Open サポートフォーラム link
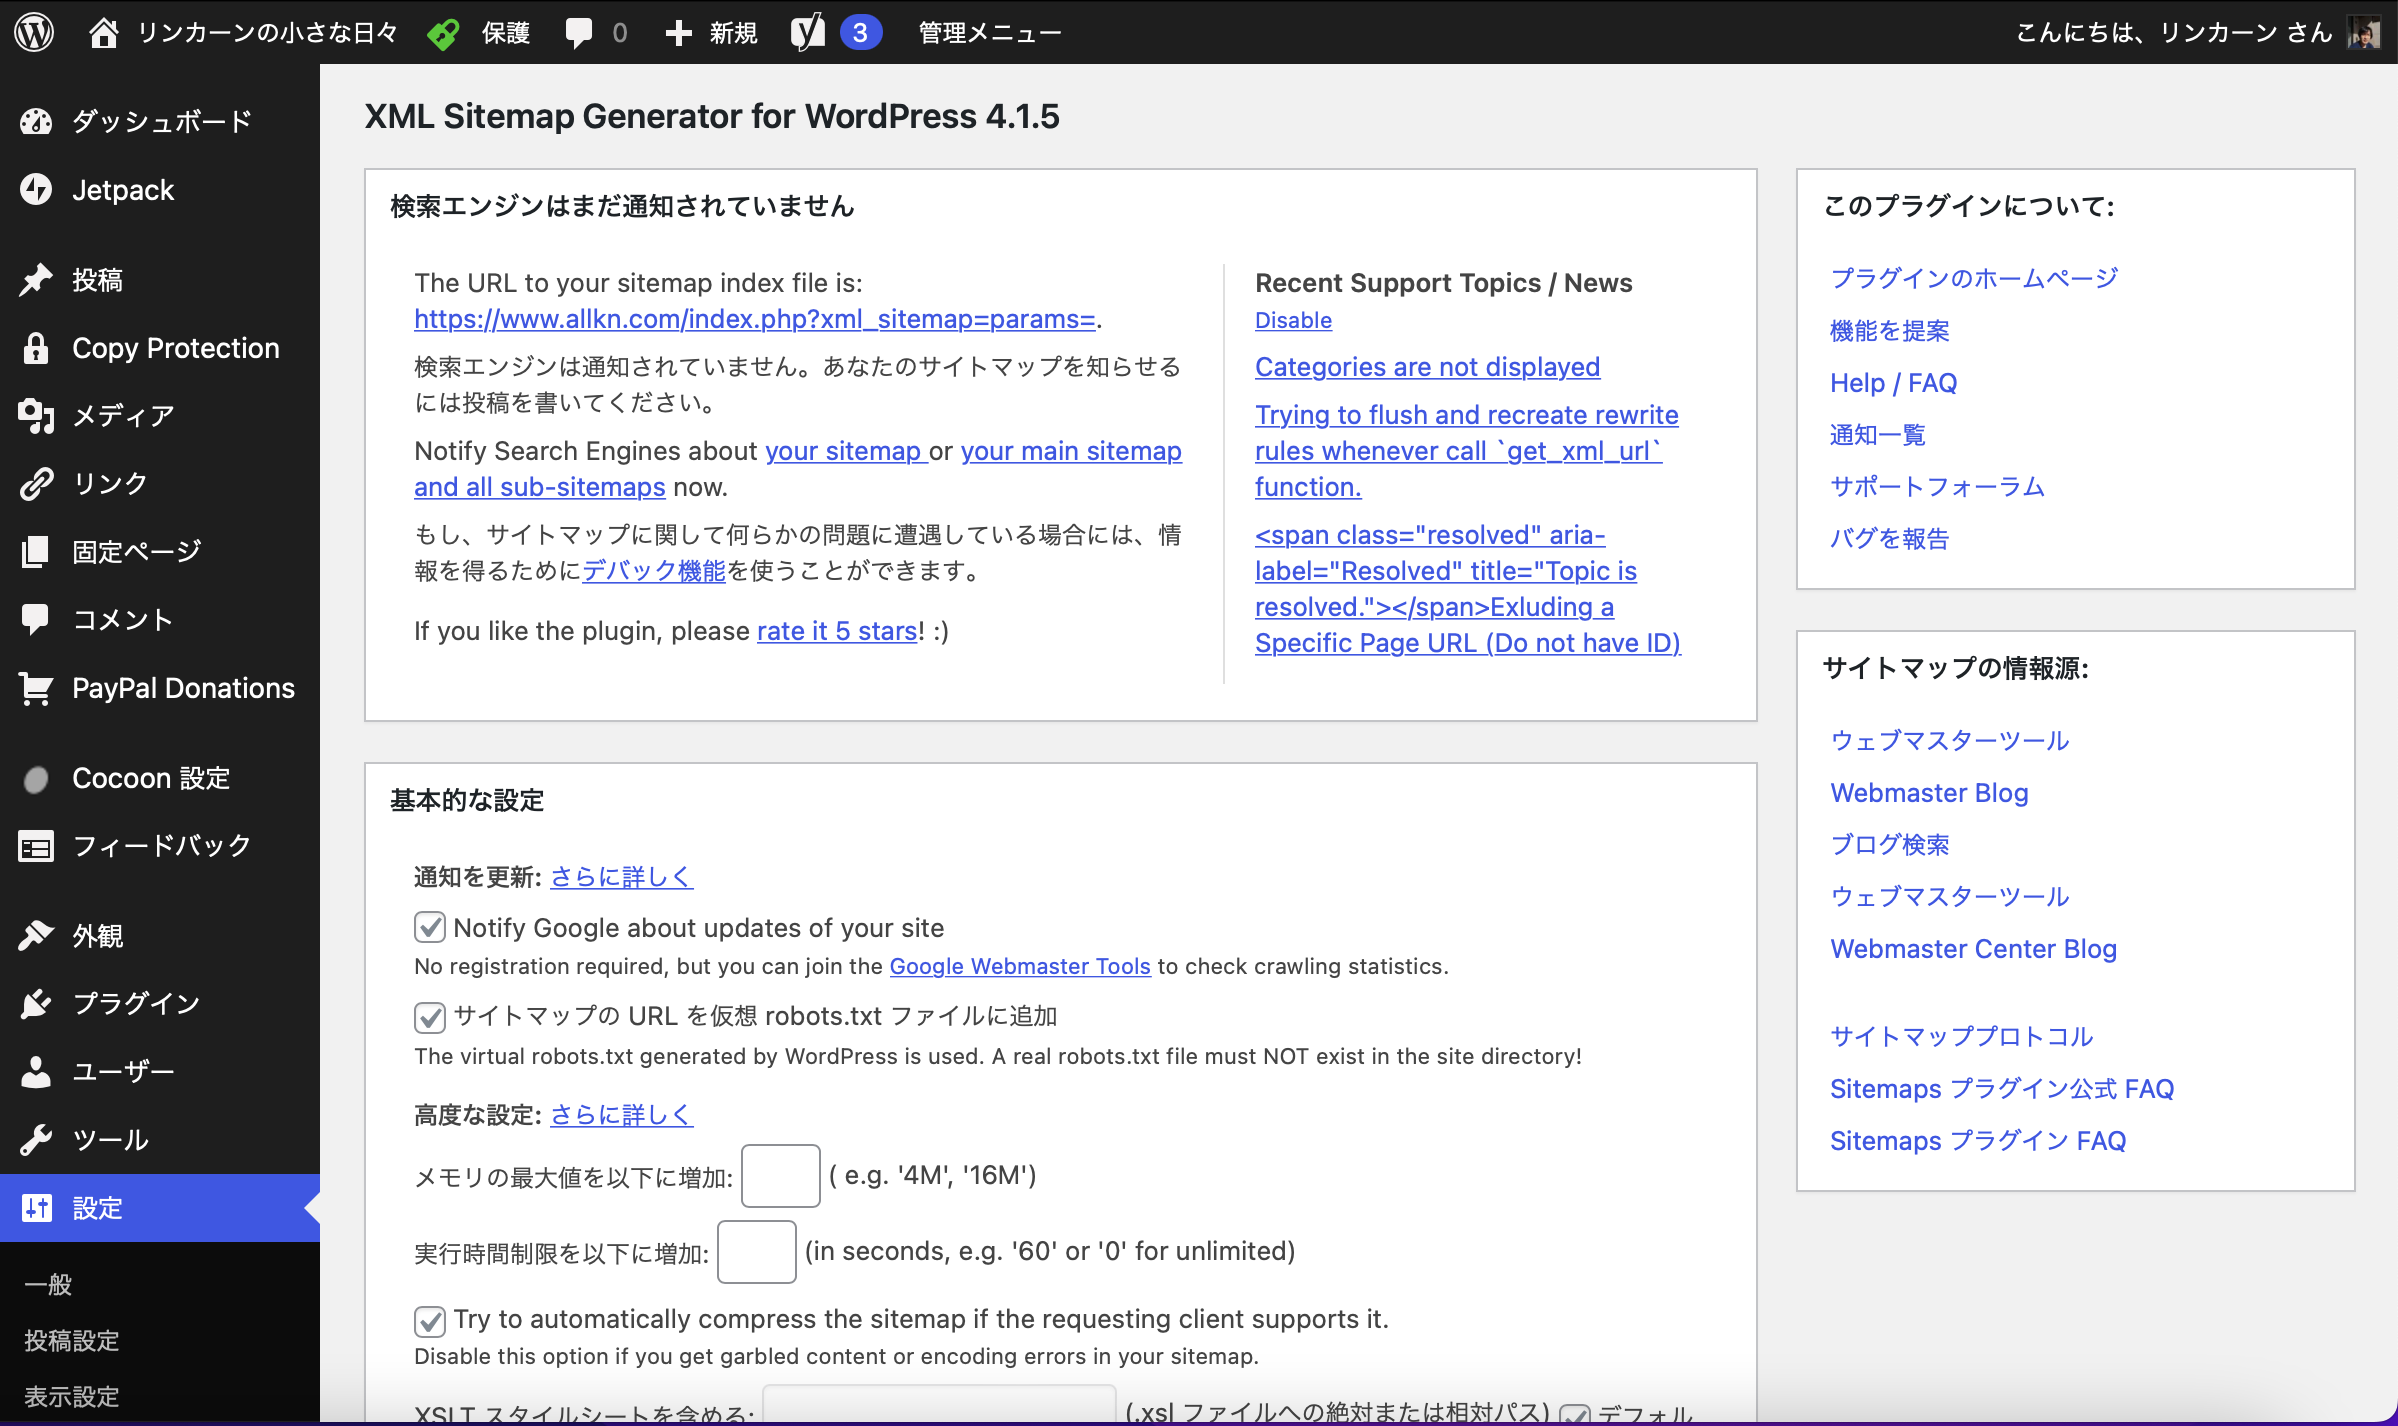Viewport: 2398px width, 1426px height. (1938, 487)
